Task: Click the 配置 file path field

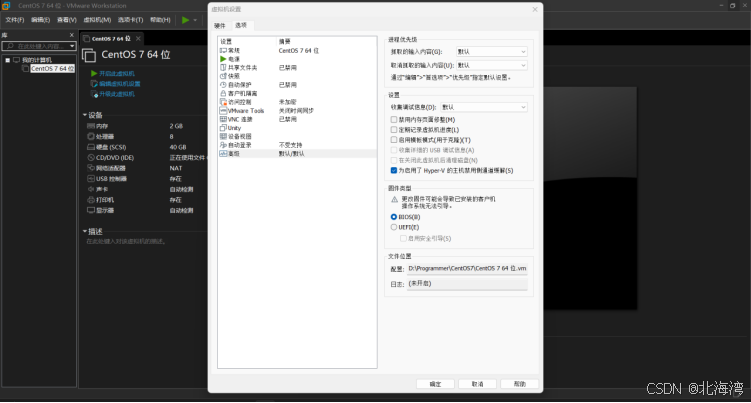Action: click(x=467, y=268)
